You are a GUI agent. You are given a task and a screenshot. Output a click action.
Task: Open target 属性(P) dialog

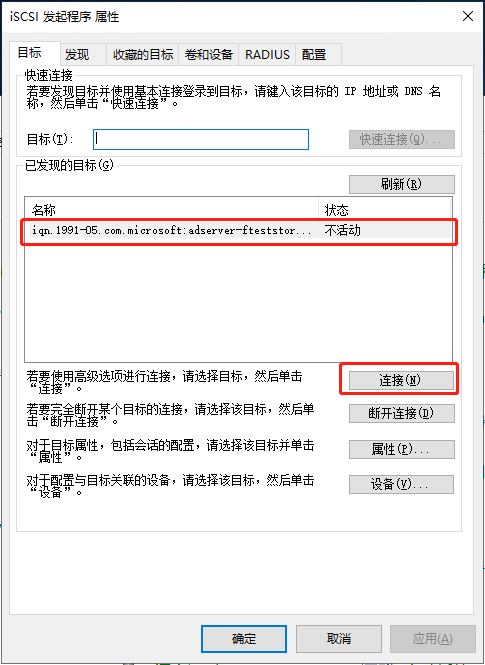(401, 449)
